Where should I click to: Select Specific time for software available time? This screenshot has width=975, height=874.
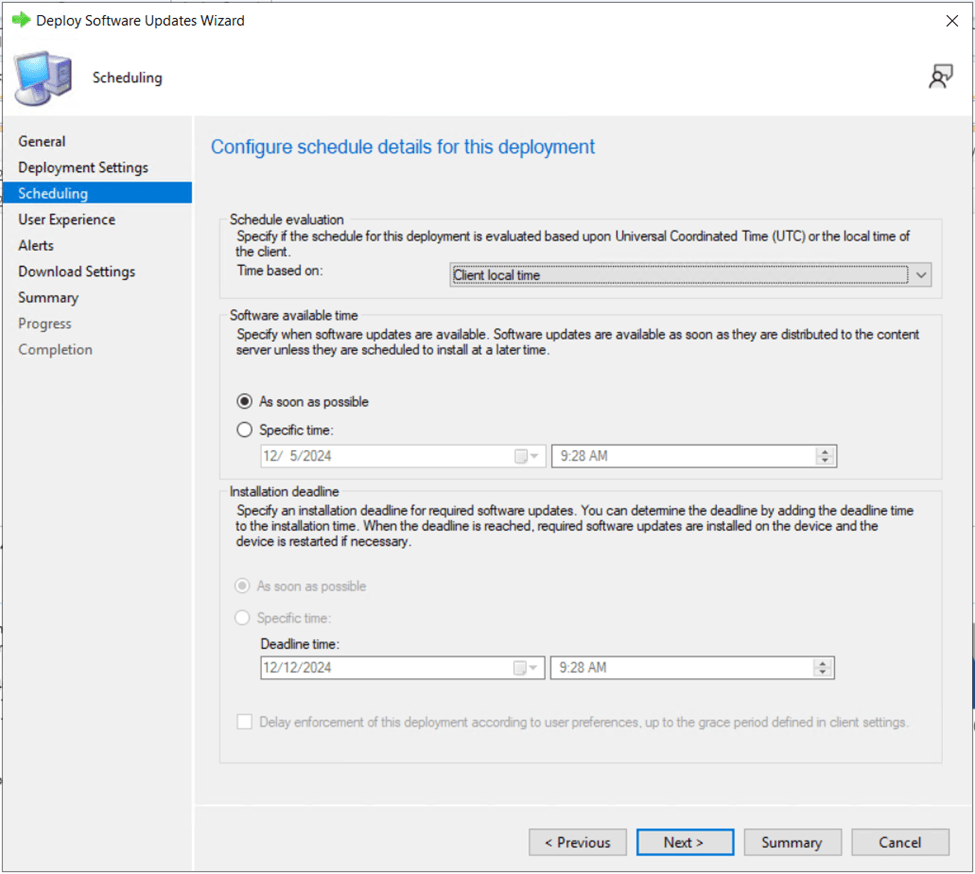(x=245, y=430)
